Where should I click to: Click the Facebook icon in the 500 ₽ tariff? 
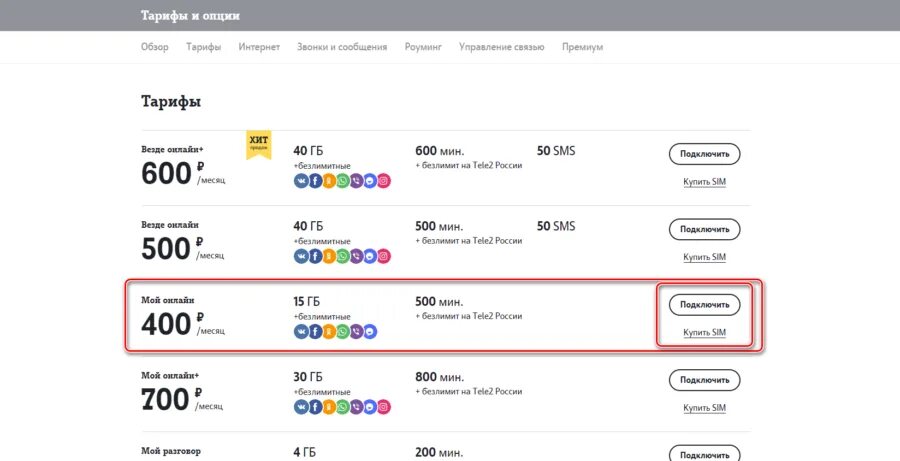[x=315, y=256]
